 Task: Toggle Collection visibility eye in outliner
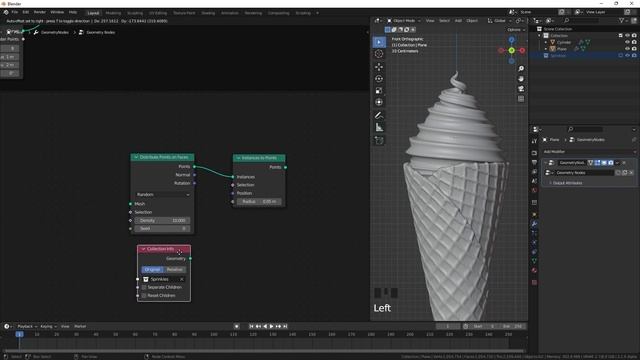point(627,36)
